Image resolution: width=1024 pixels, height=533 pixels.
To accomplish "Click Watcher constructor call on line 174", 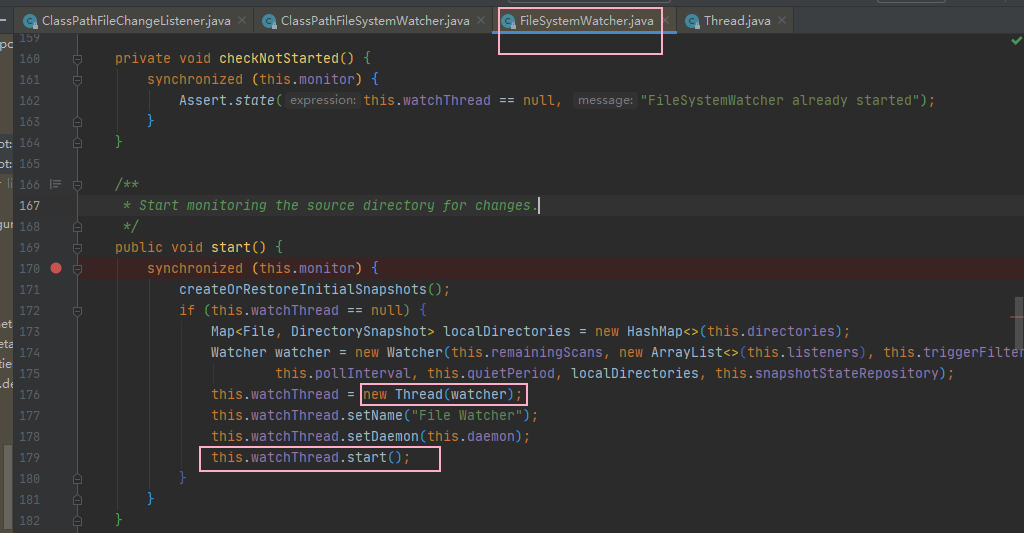I will pos(415,353).
